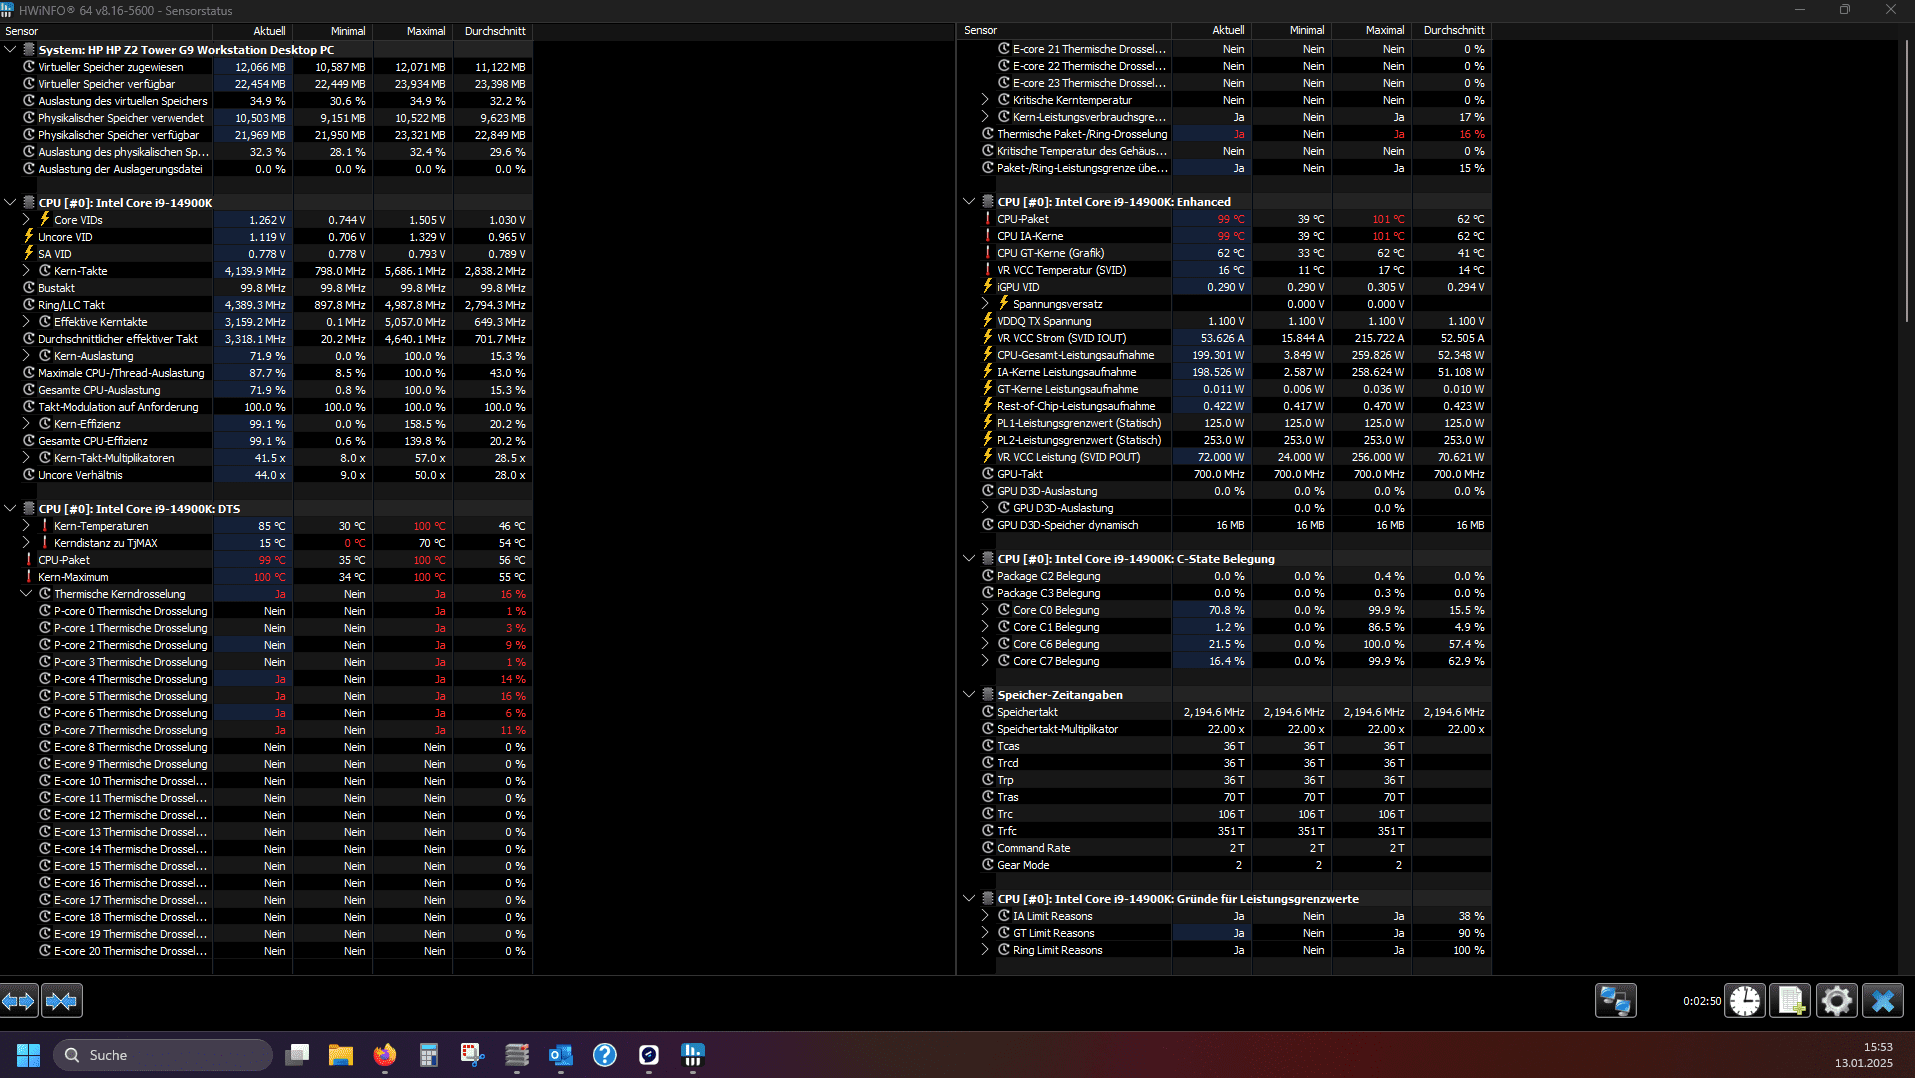Open Snipping Tool from taskbar
Screen dimensions: 1915x1078
(x=473, y=1055)
